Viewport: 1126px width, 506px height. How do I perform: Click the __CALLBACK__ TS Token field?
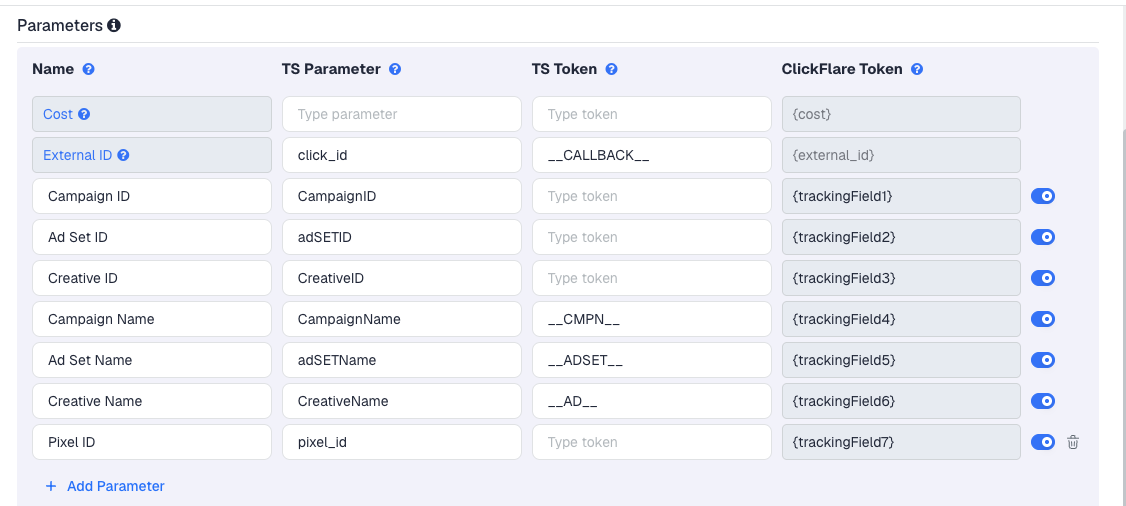(652, 155)
